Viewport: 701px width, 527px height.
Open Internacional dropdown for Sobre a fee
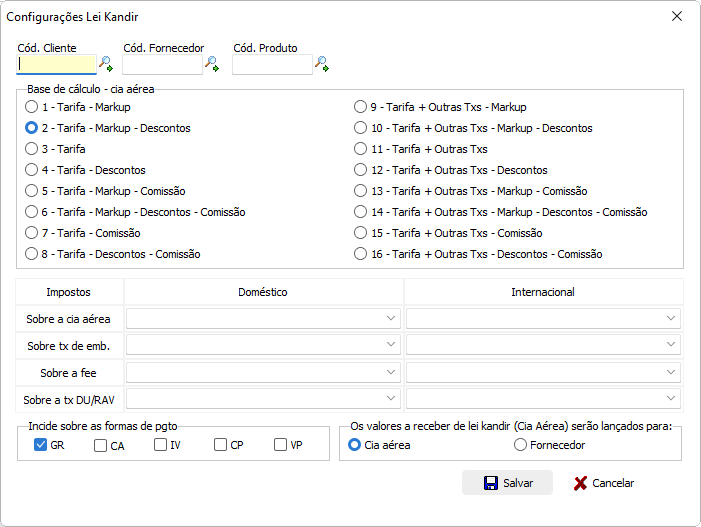click(543, 372)
